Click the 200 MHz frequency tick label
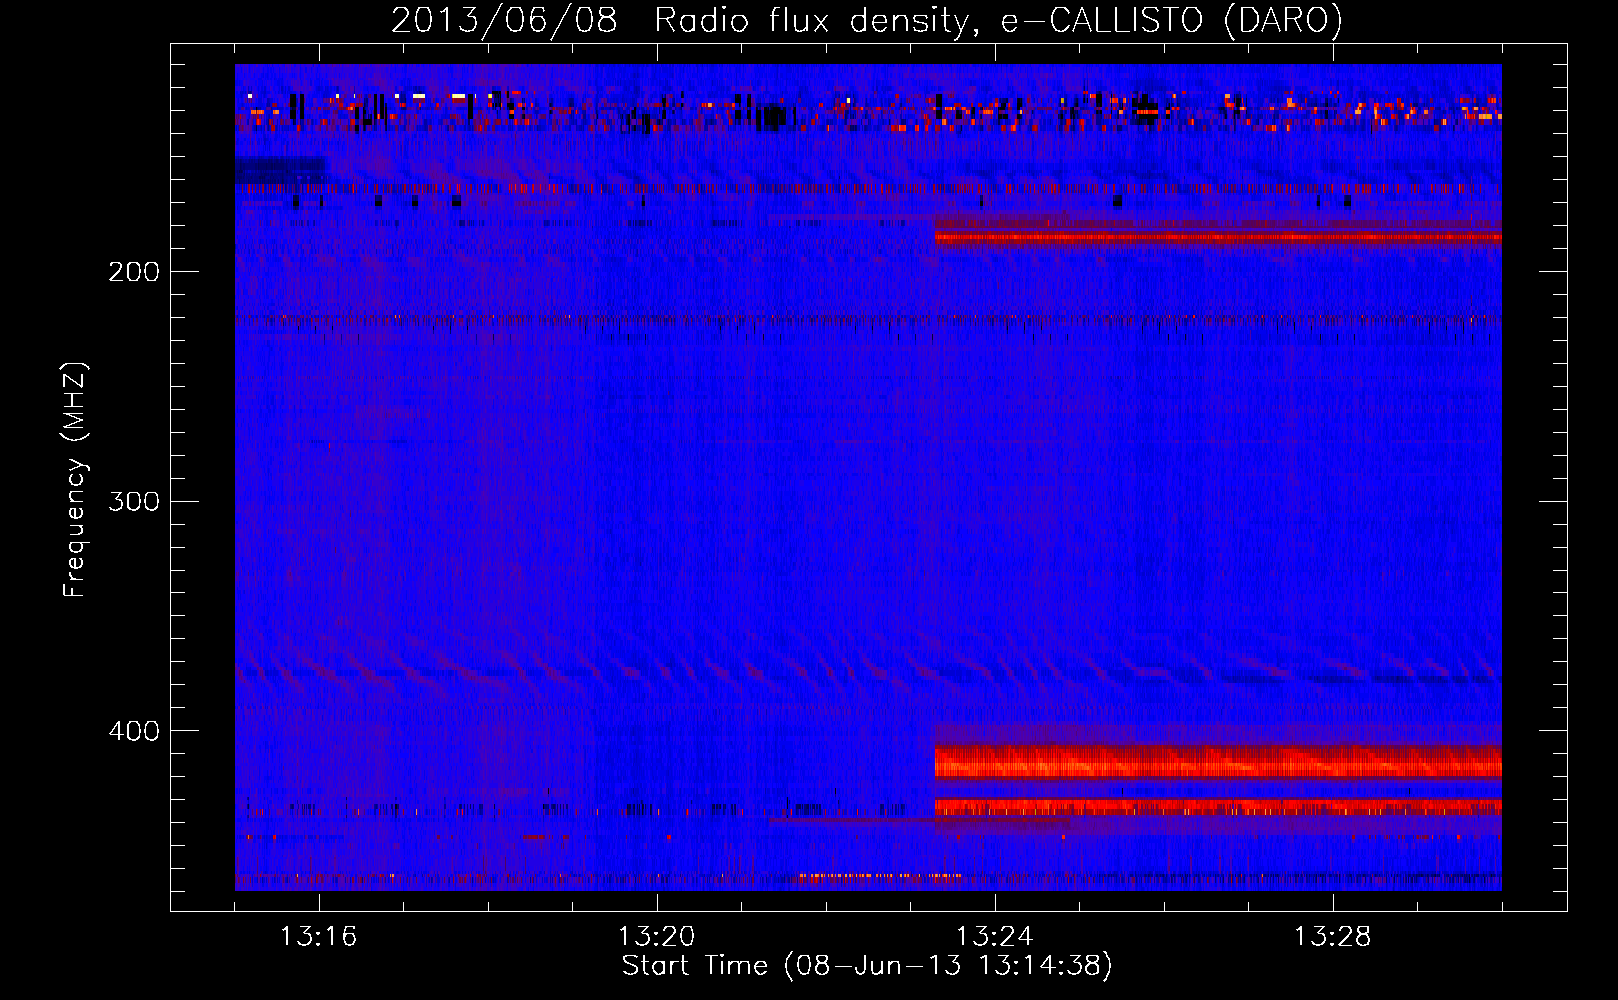Viewport: 1618px width, 1000px height. (x=134, y=272)
